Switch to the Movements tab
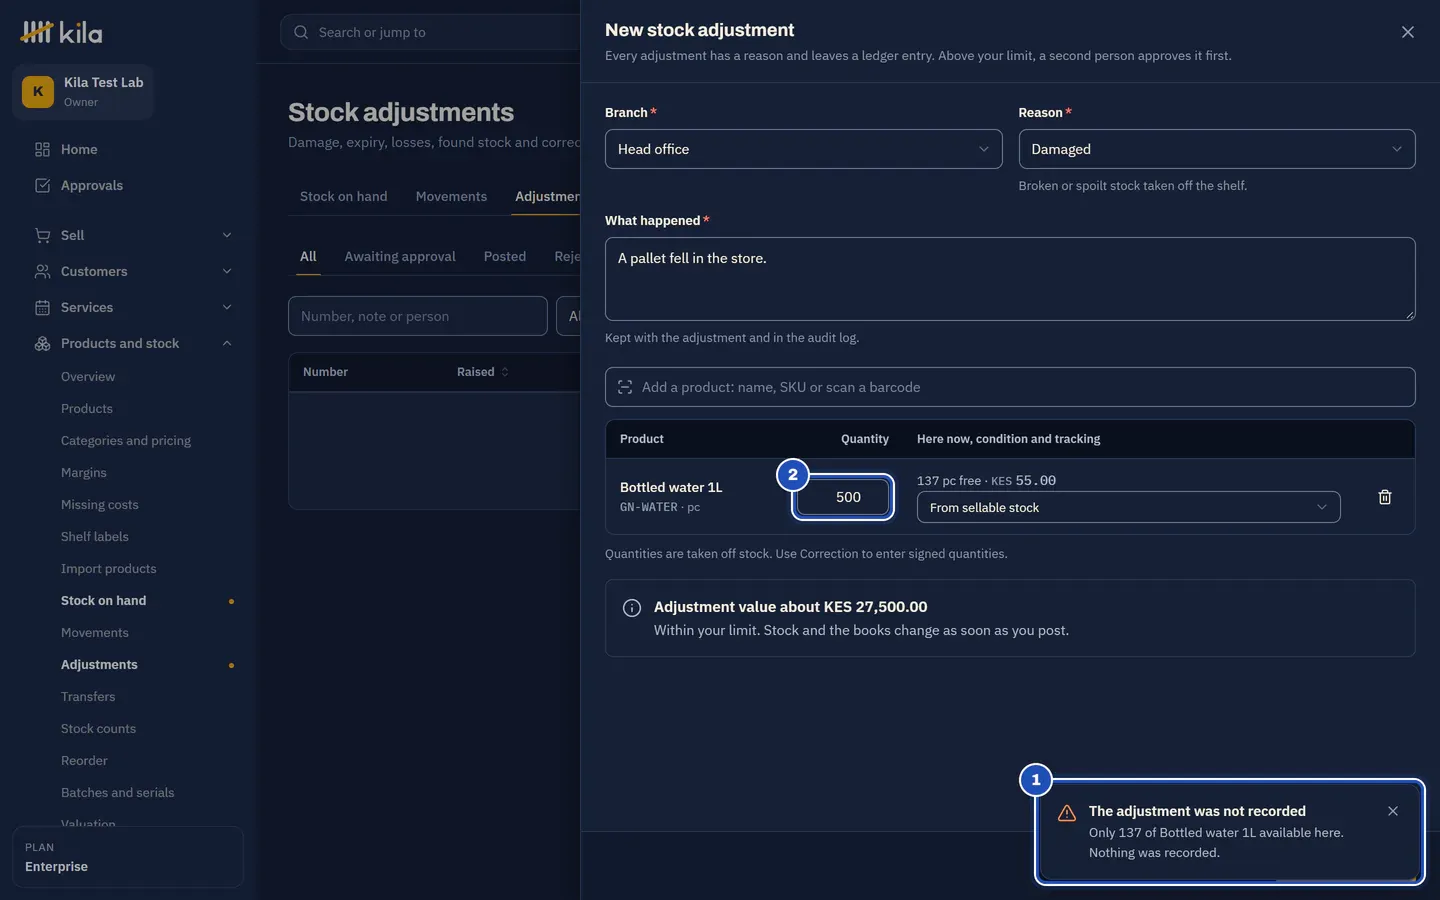The image size is (1440, 900). click(x=451, y=197)
